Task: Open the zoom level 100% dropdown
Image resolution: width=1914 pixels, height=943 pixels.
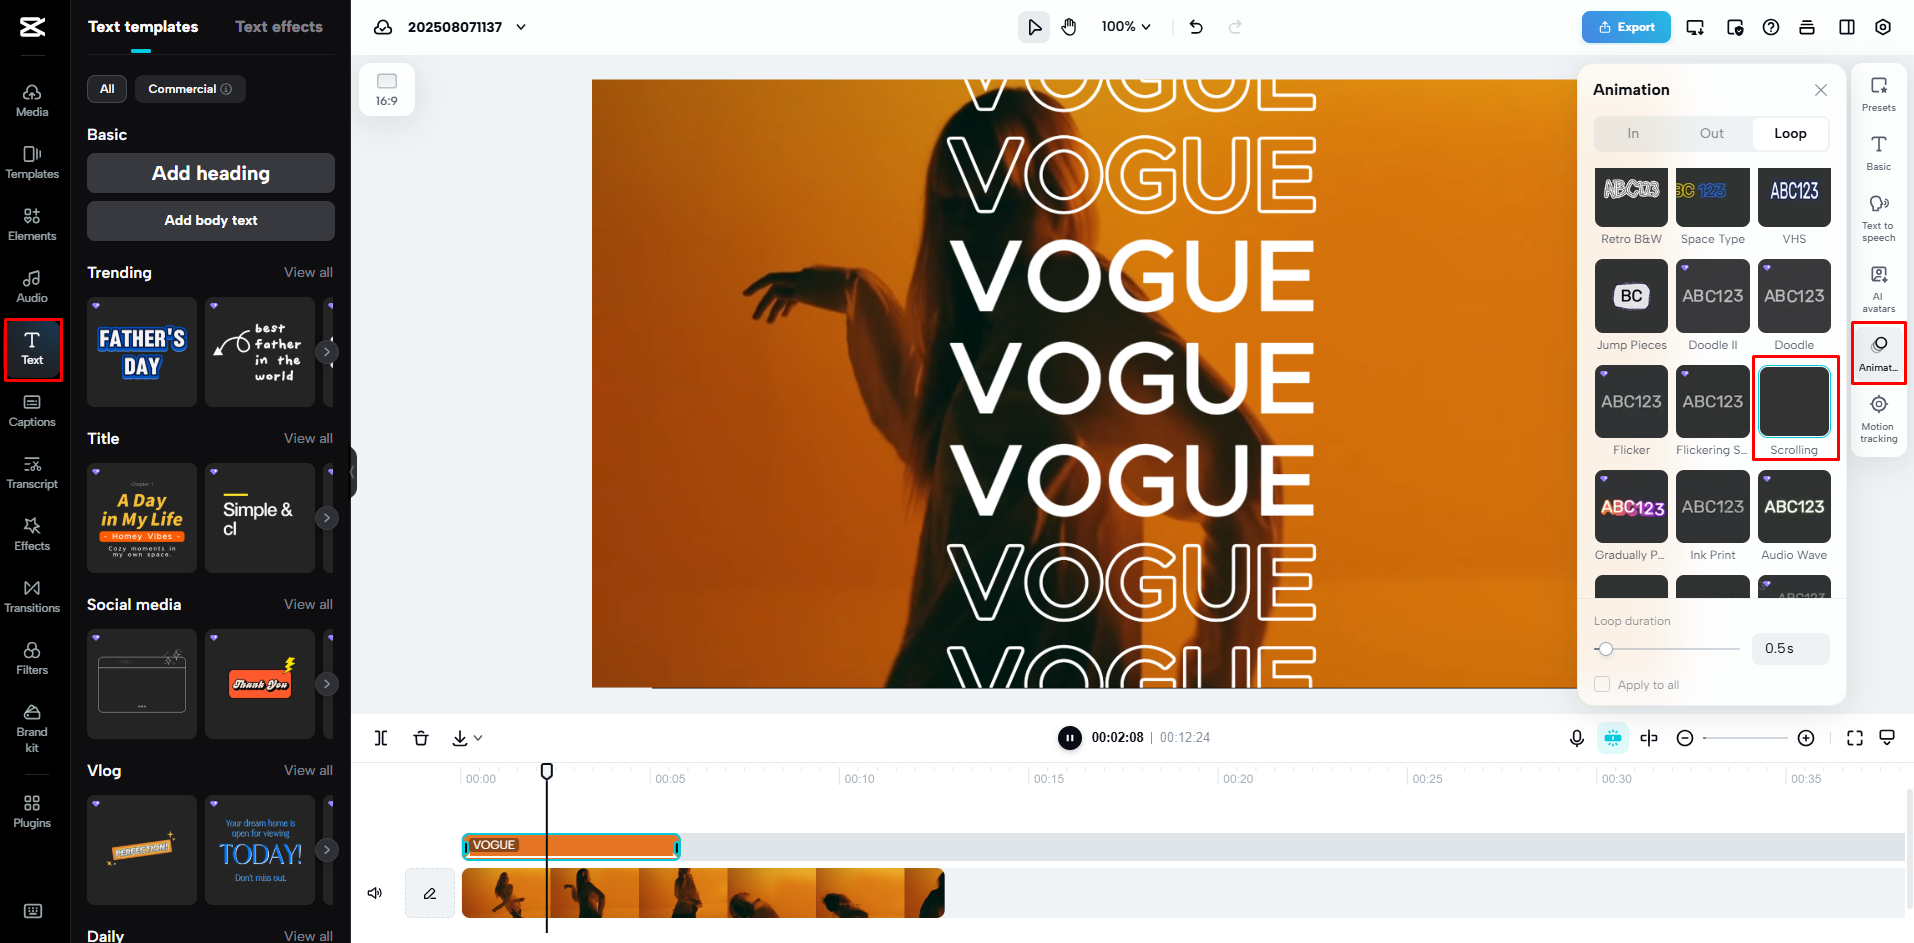Action: click(x=1125, y=27)
